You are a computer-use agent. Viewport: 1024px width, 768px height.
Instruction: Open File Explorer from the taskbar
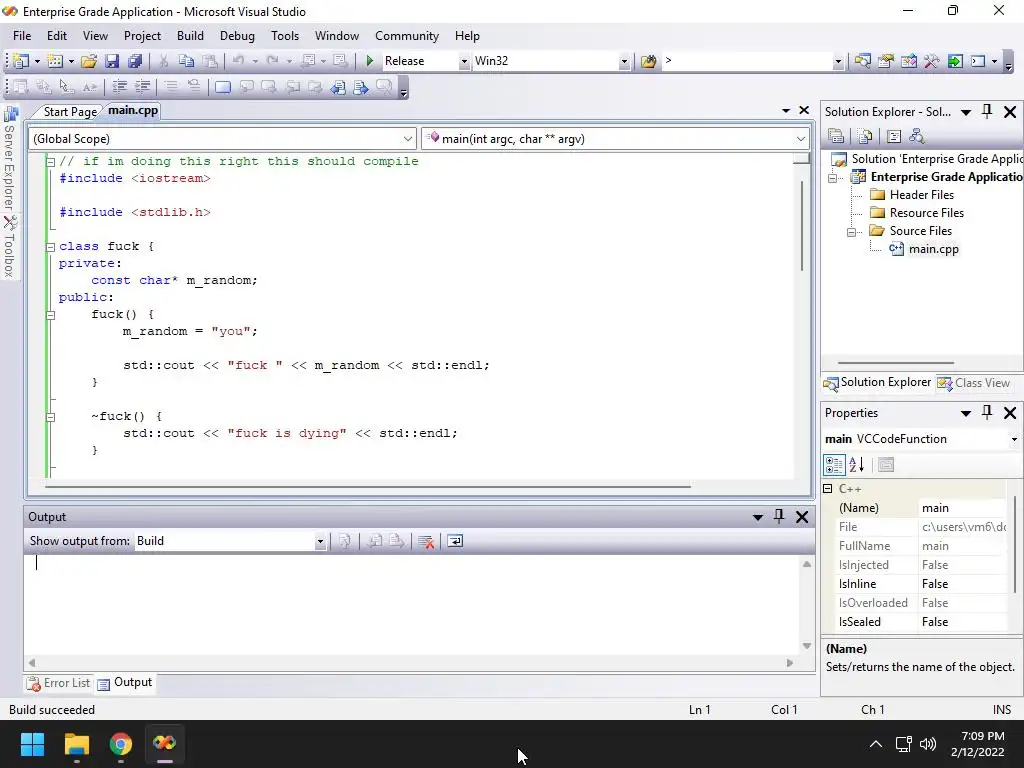pos(76,744)
